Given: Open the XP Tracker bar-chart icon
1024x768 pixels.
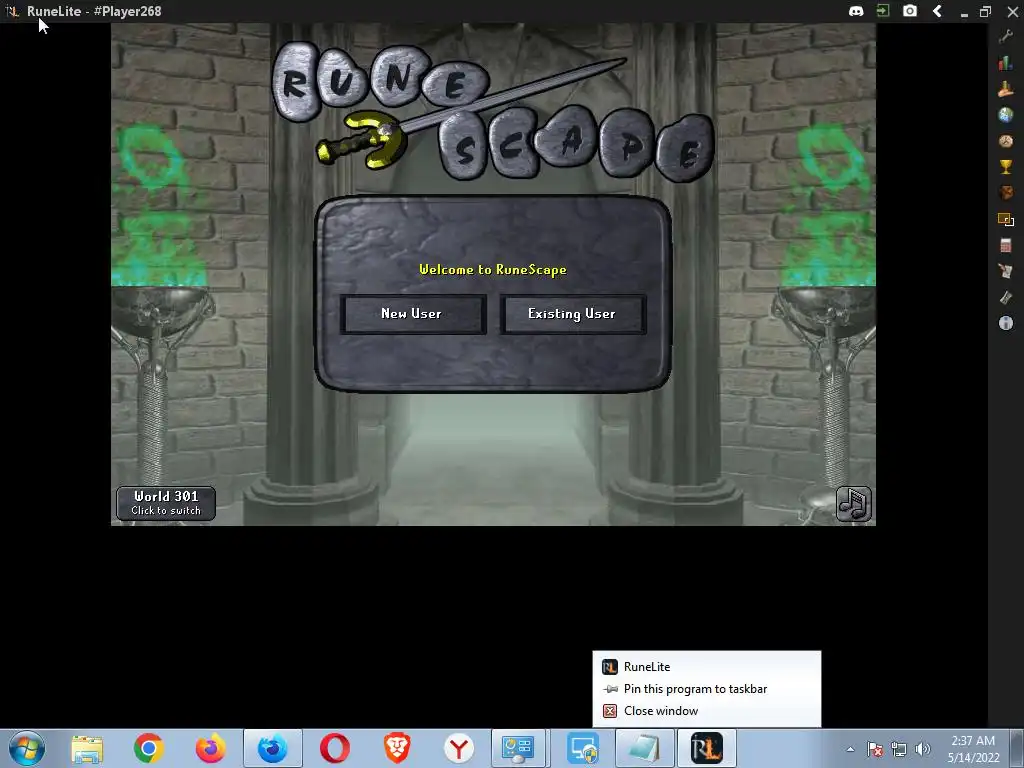Looking at the screenshot, I should point(1006,63).
